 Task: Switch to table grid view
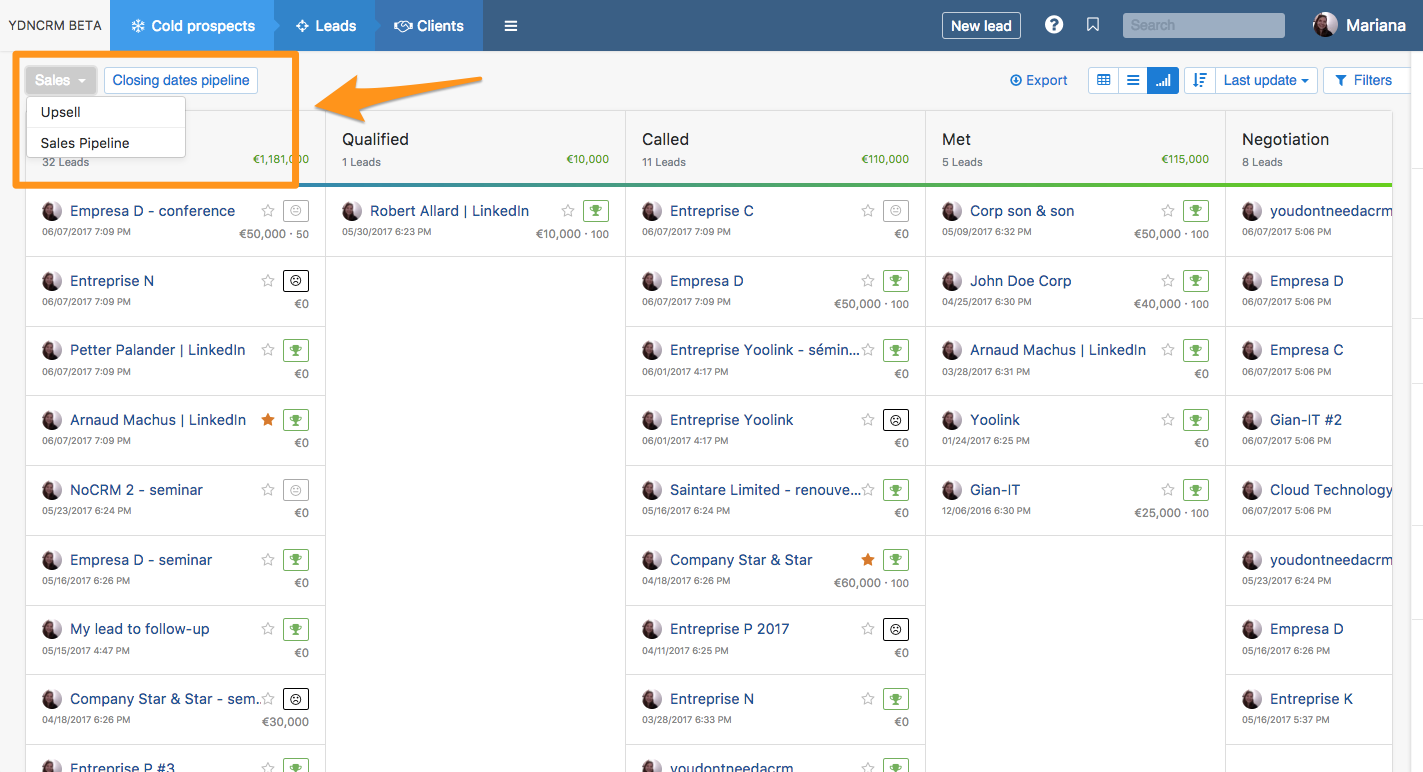[x=1103, y=80]
